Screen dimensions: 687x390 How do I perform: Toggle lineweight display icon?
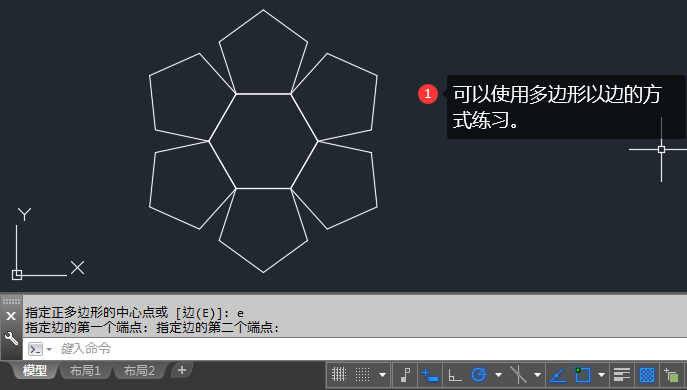tap(622, 375)
